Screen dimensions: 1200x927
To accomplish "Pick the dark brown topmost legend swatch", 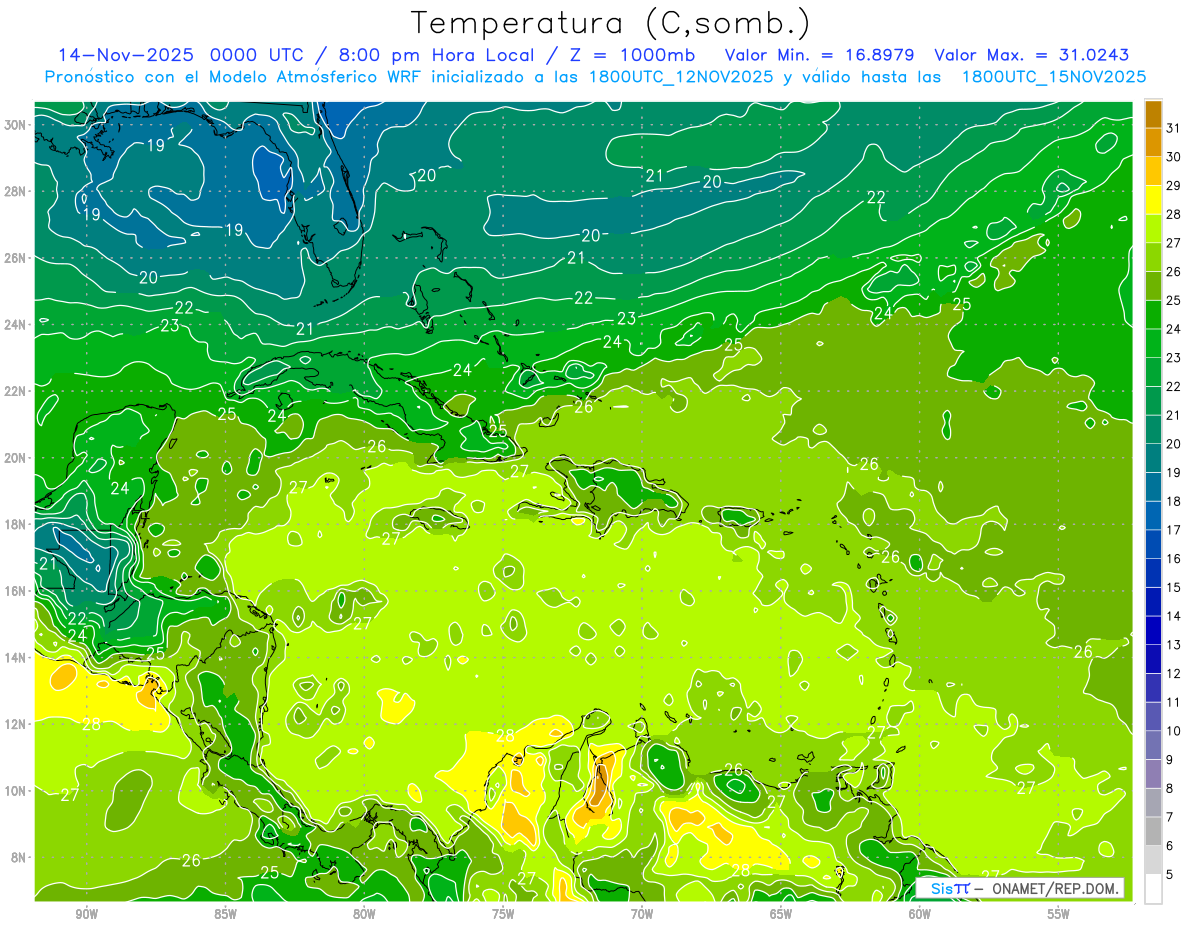I will pos(1153,113).
